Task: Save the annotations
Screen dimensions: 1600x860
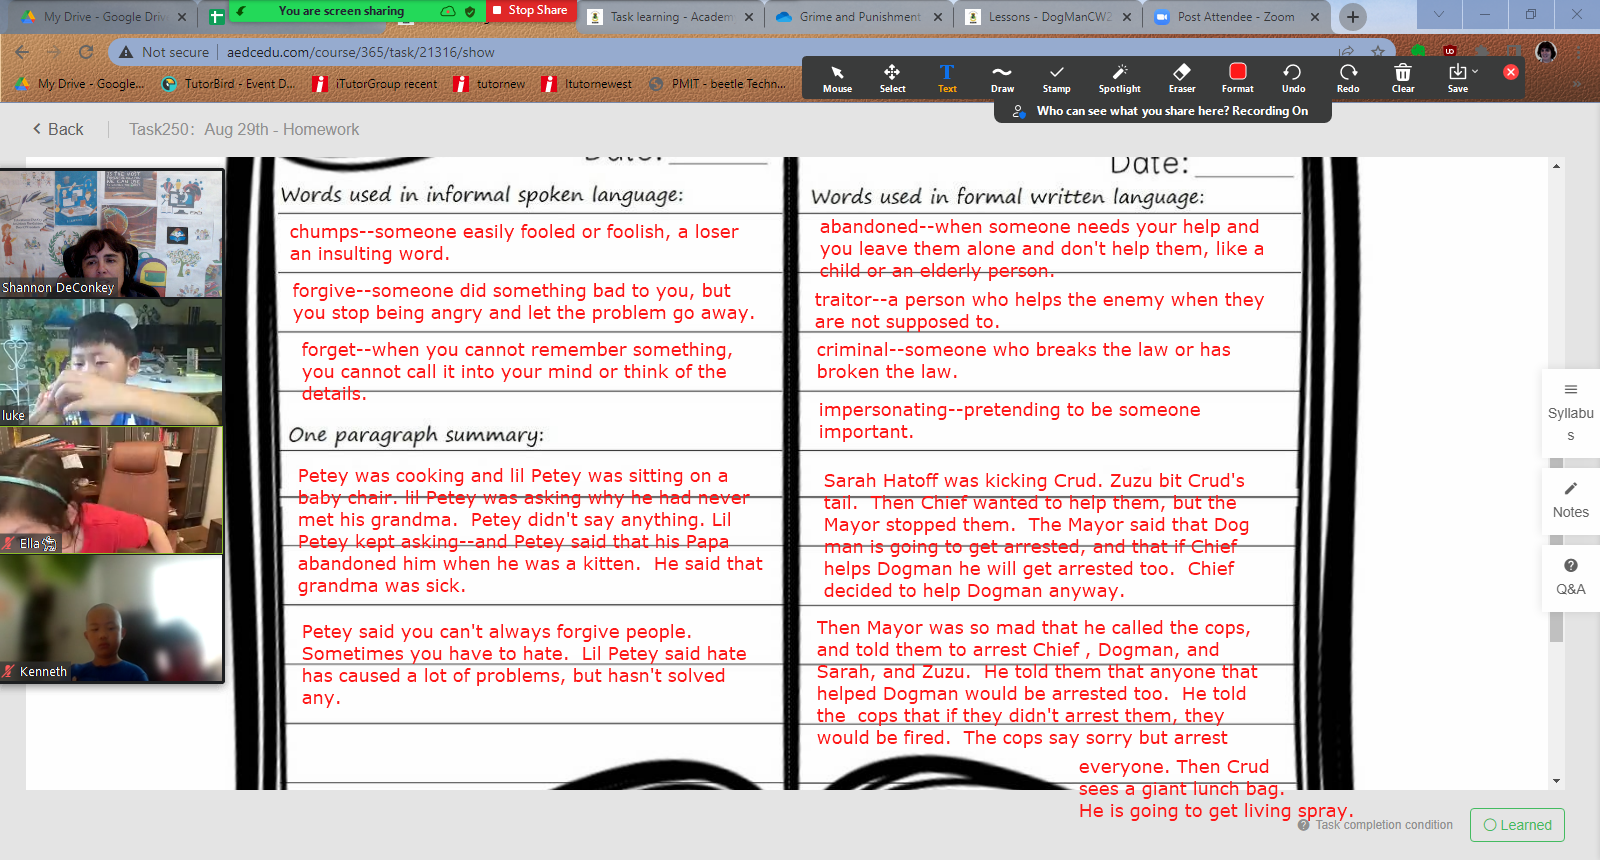Action: pyautogui.click(x=1457, y=78)
